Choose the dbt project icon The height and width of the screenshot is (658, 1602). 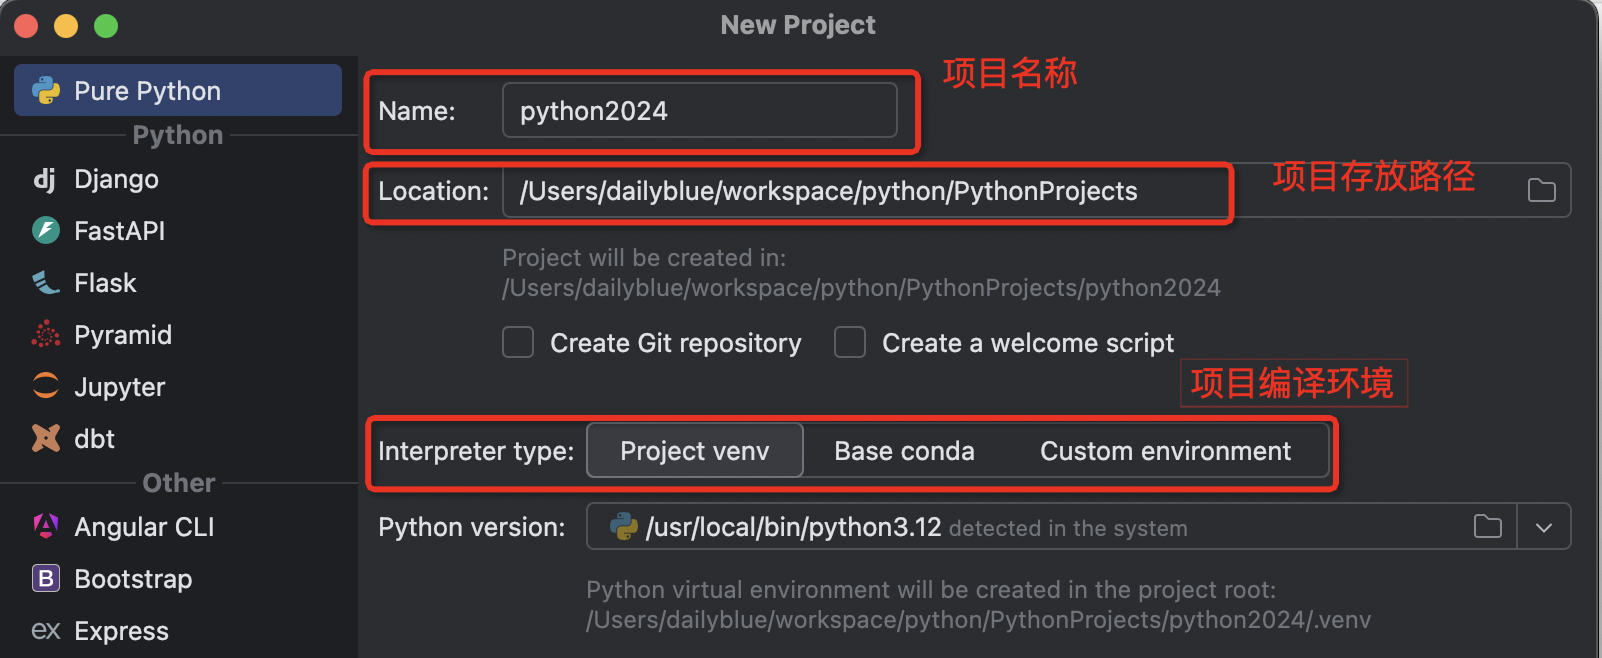[46, 438]
